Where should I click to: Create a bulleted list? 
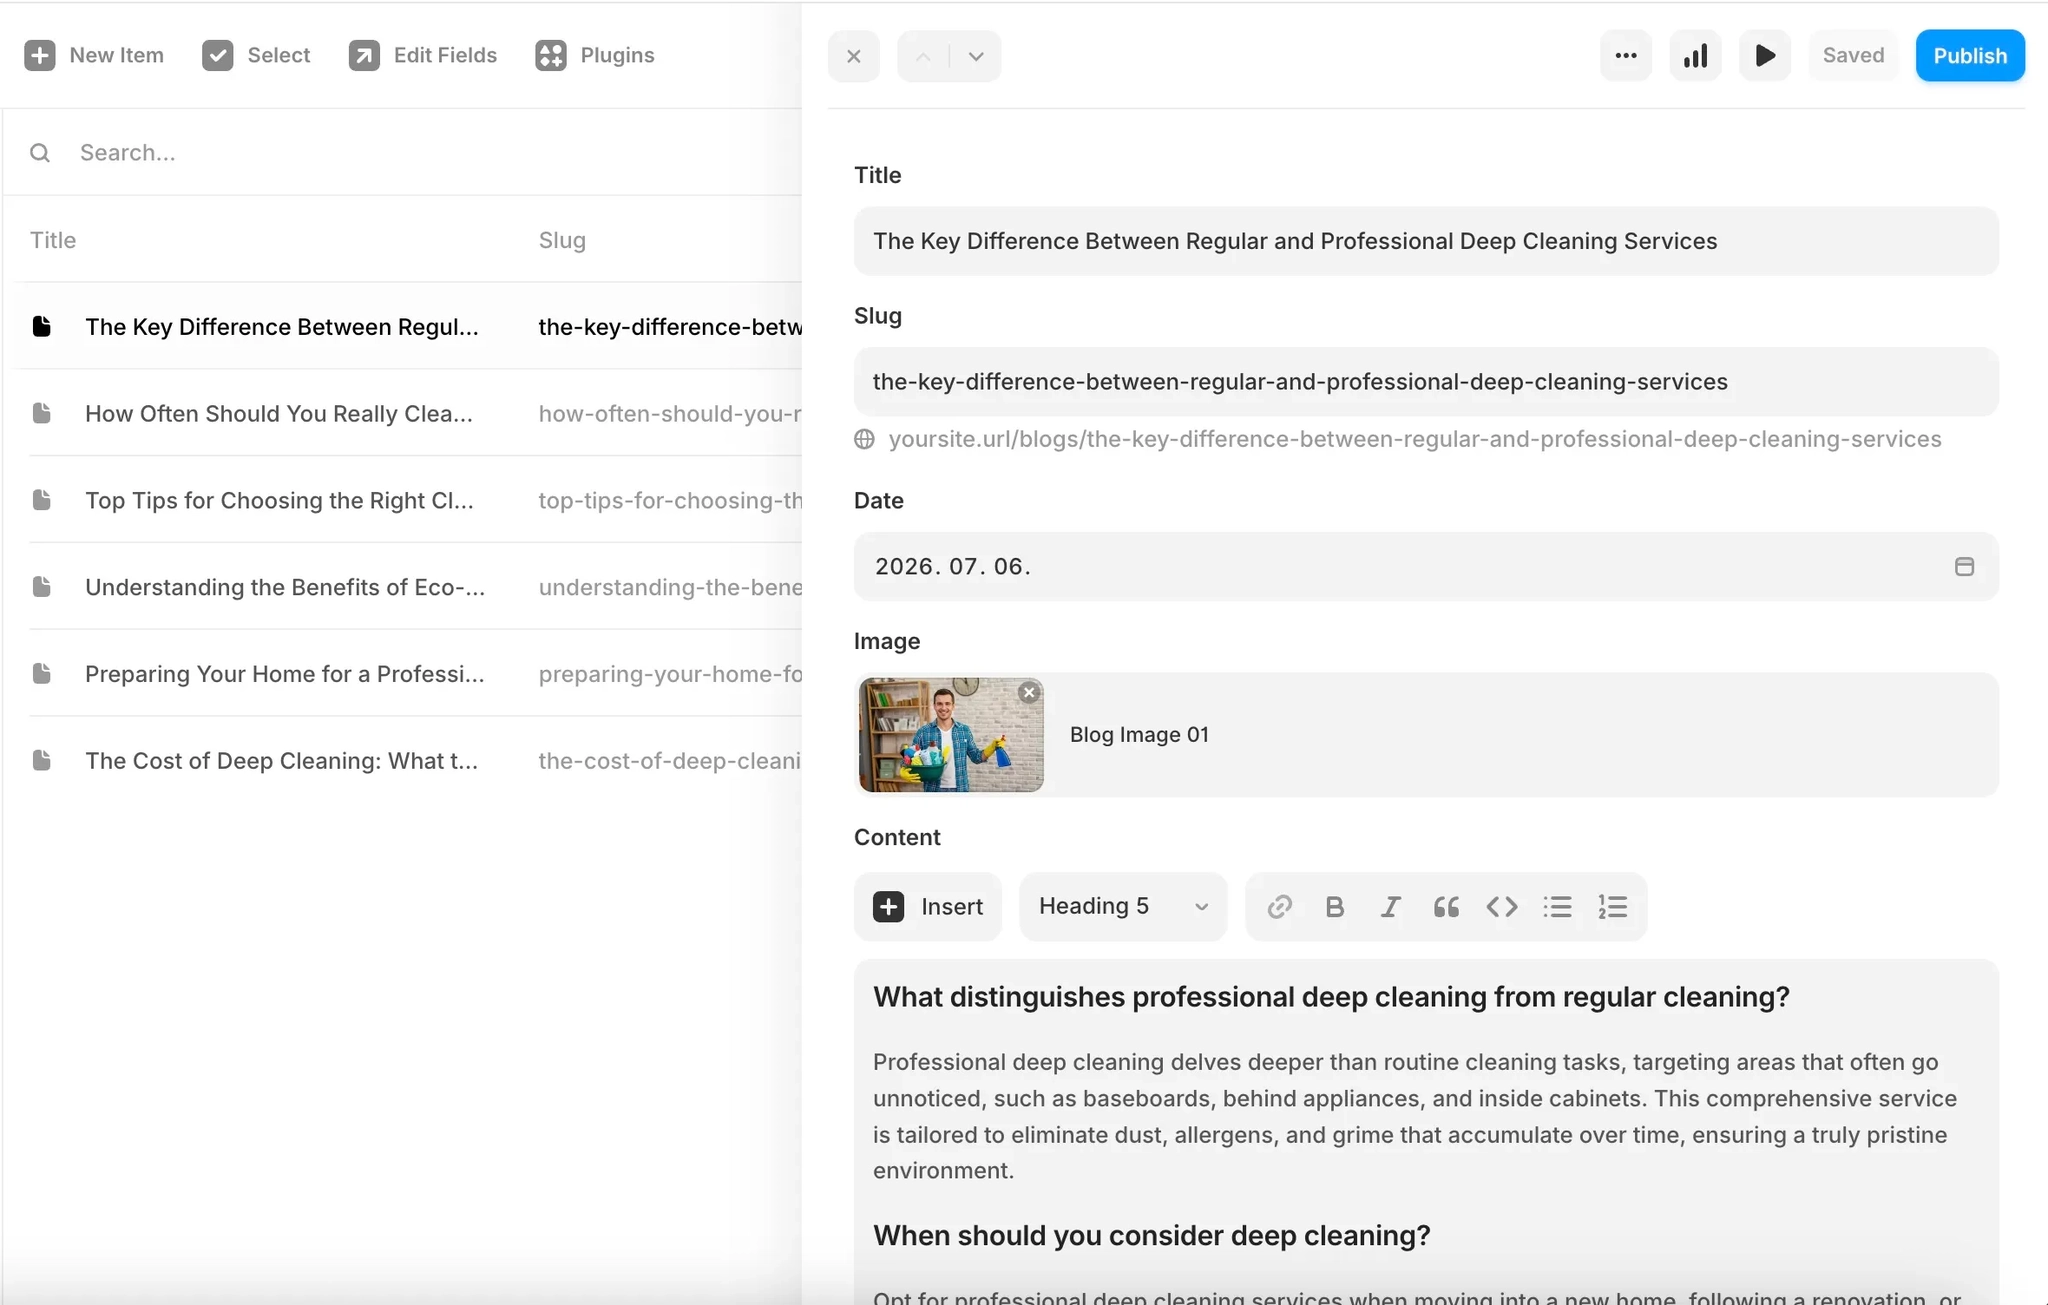[x=1557, y=907]
